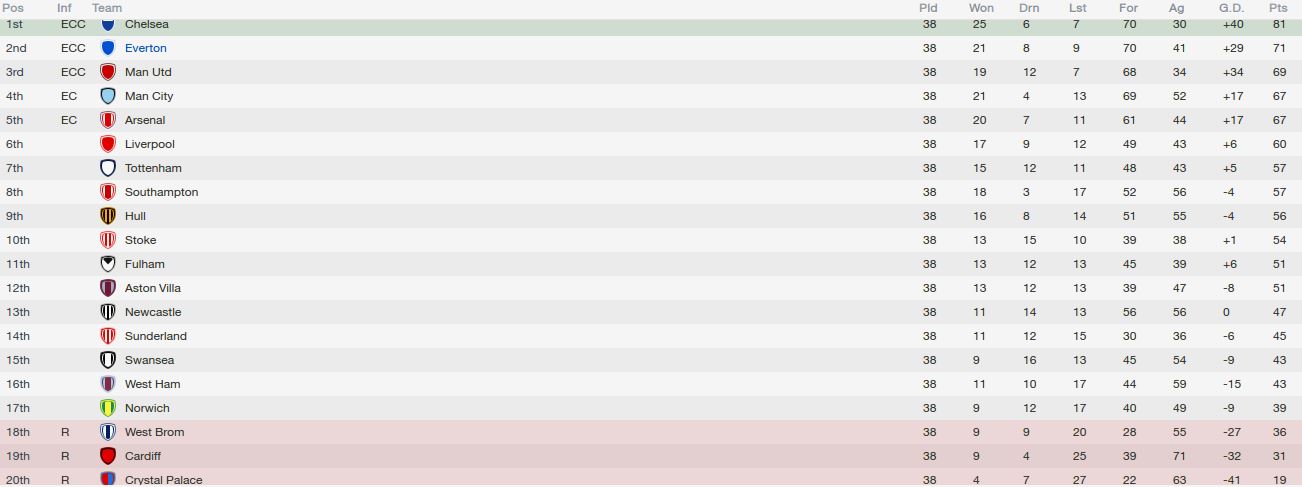Image resolution: width=1302 pixels, height=487 pixels.
Task: Select the Sunderland team name
Action: pos(156,336)
